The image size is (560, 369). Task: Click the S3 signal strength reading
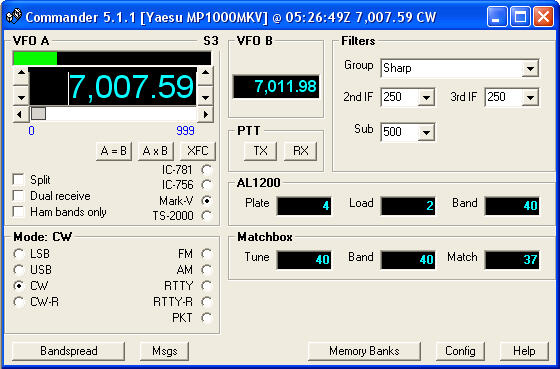point(211,41)
